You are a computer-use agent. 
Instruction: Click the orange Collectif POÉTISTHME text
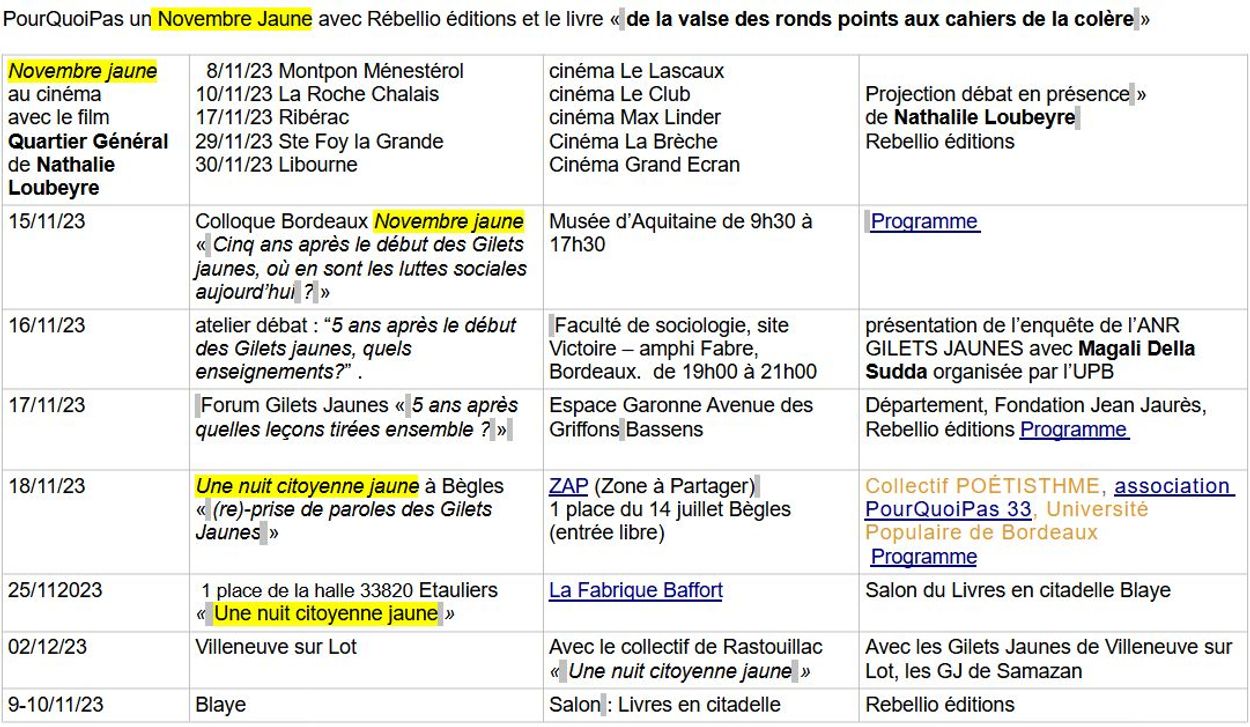coord(984,486)
